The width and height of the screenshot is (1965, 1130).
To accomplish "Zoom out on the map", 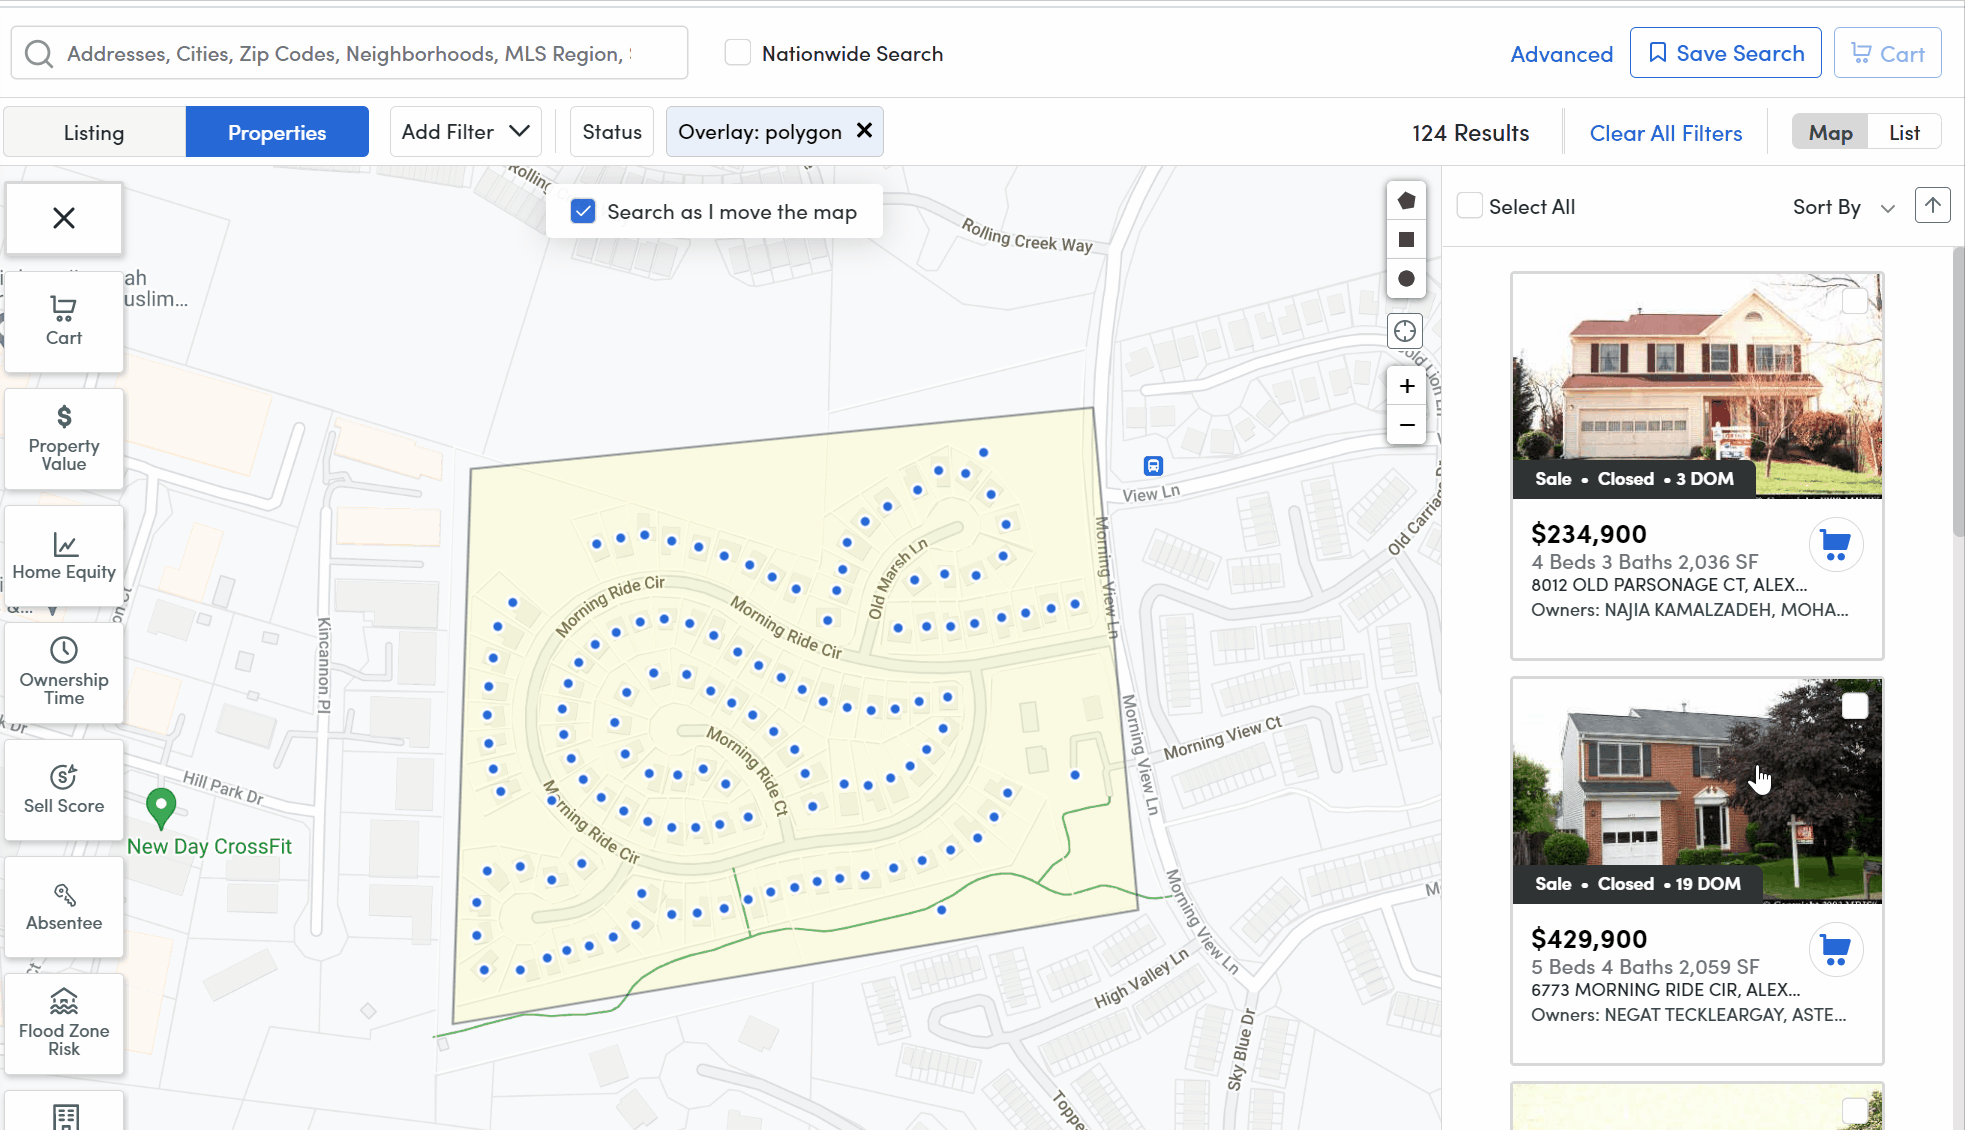I will coord(1406,425).
